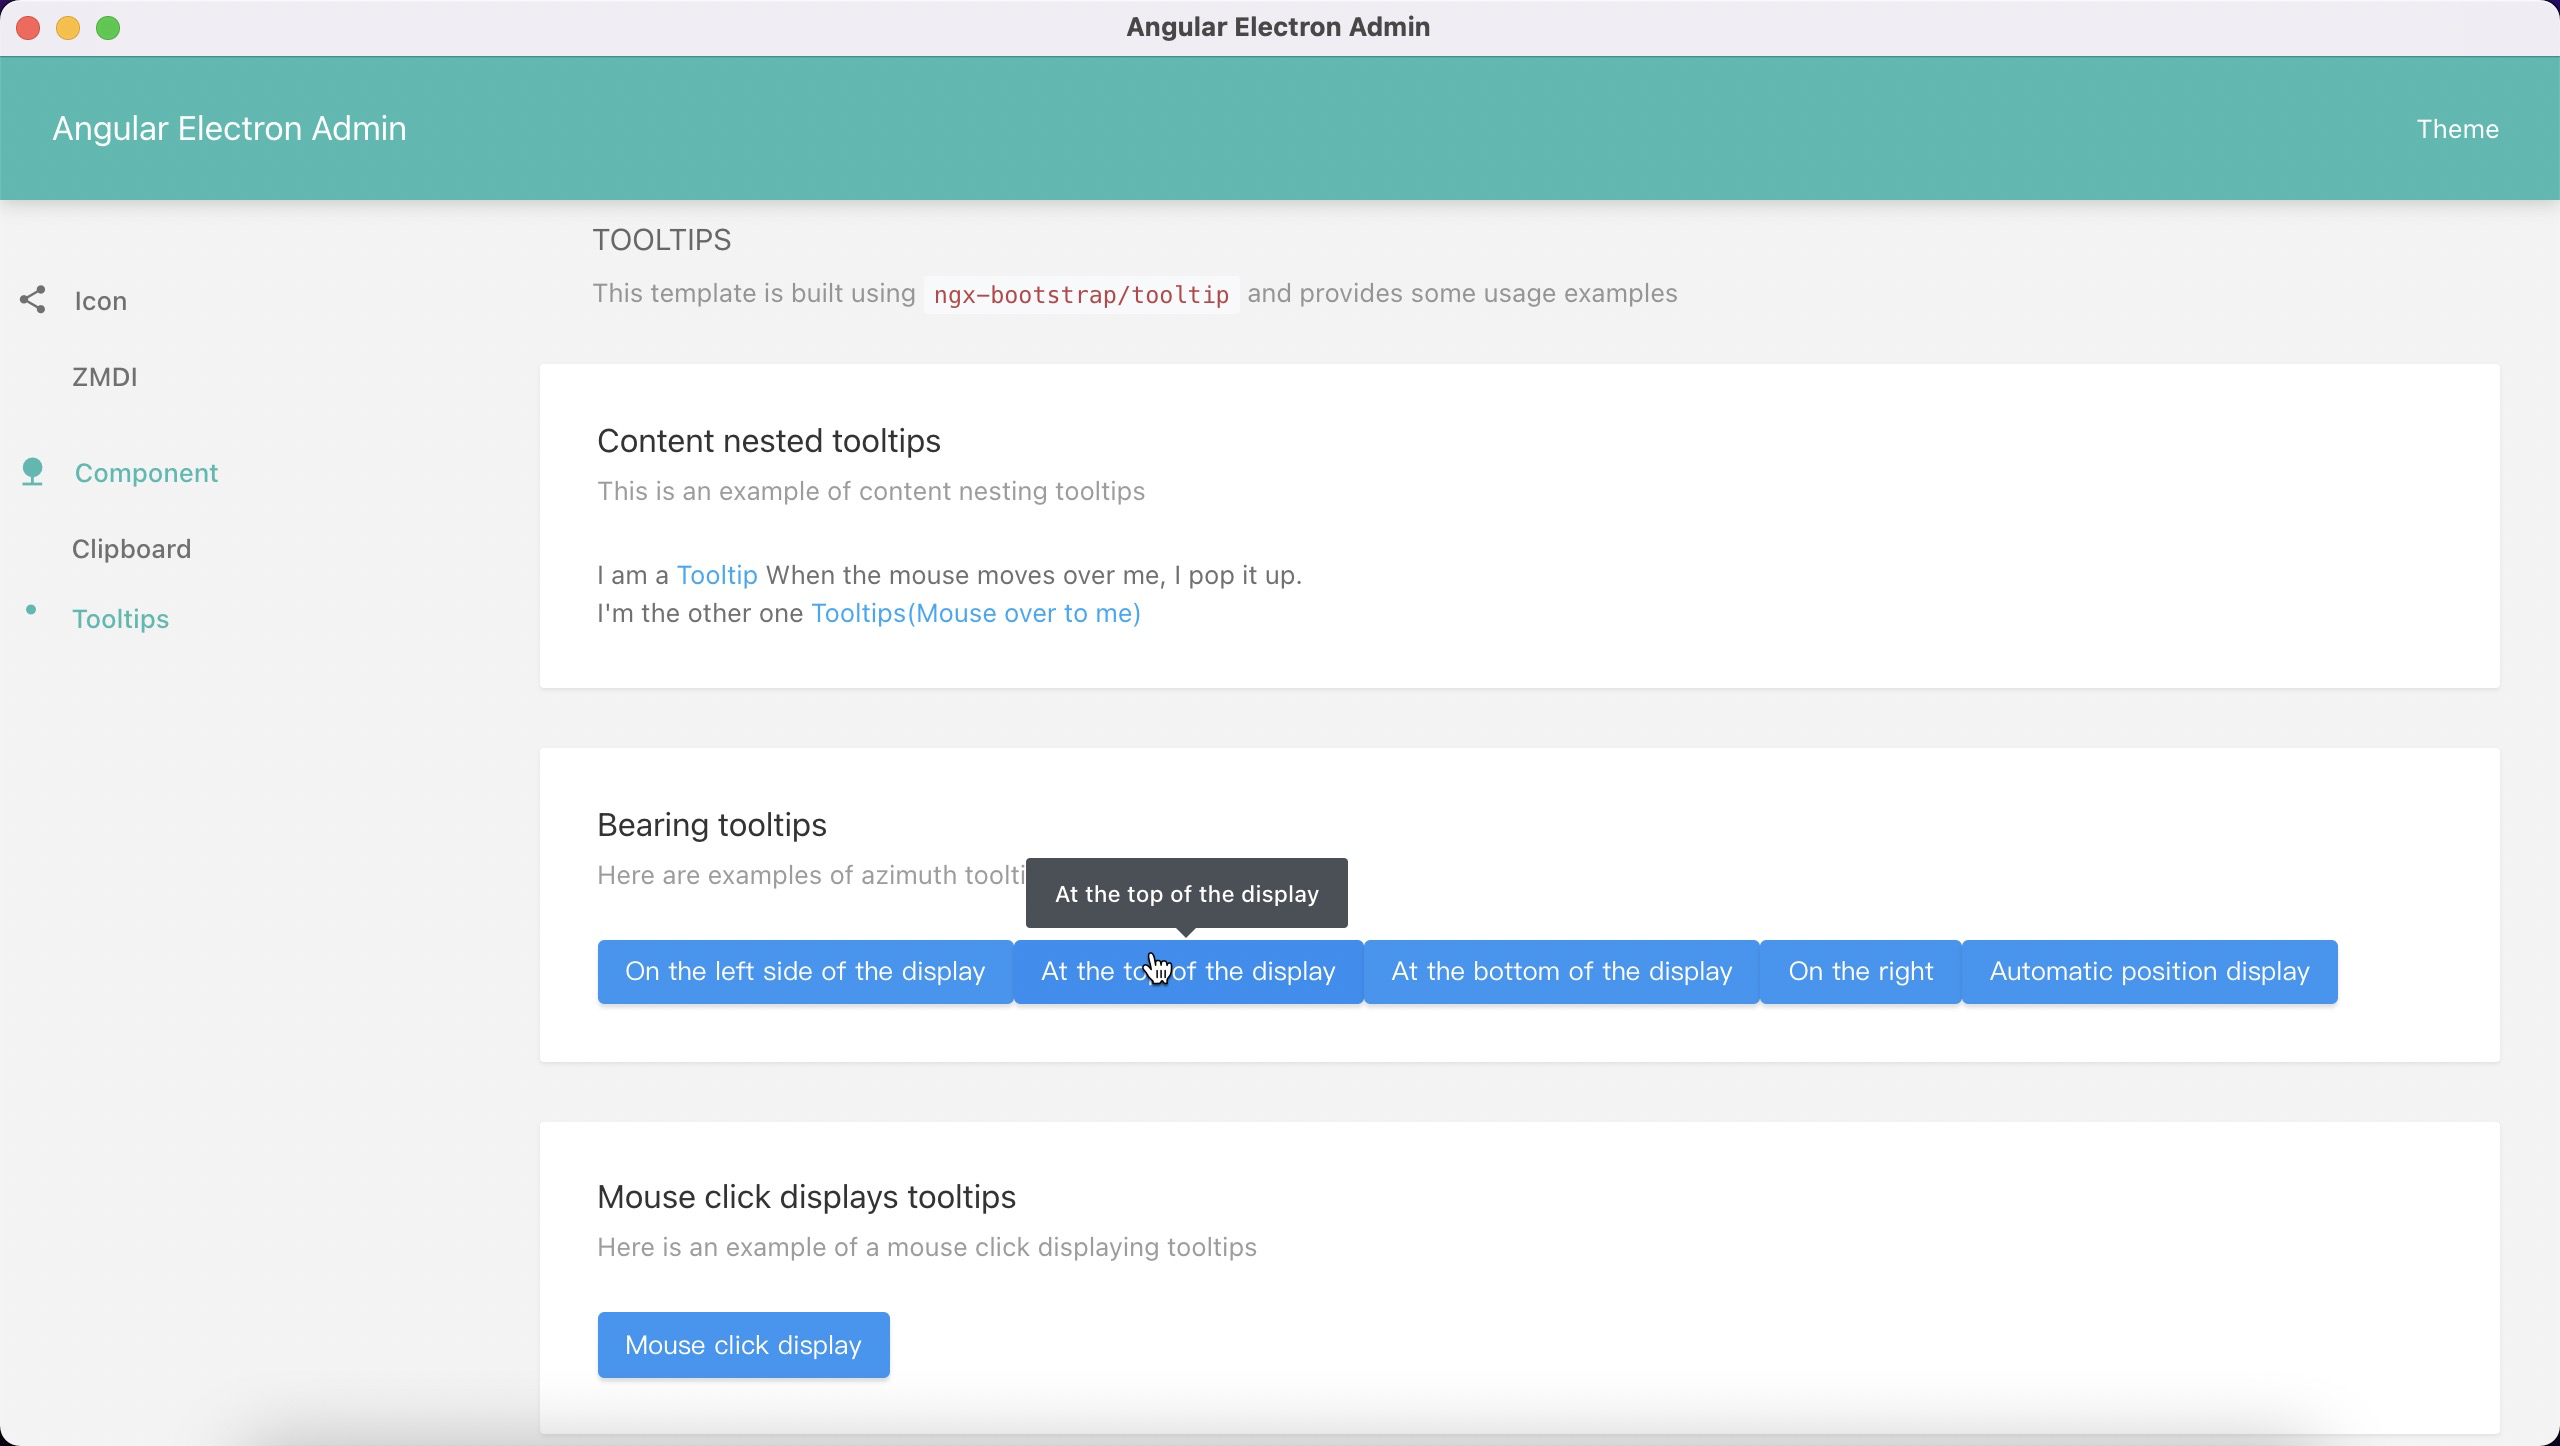The height and width of the screenshot is (1446, 2560).
Task: Click On the left side button
Action: click(805, 971)
